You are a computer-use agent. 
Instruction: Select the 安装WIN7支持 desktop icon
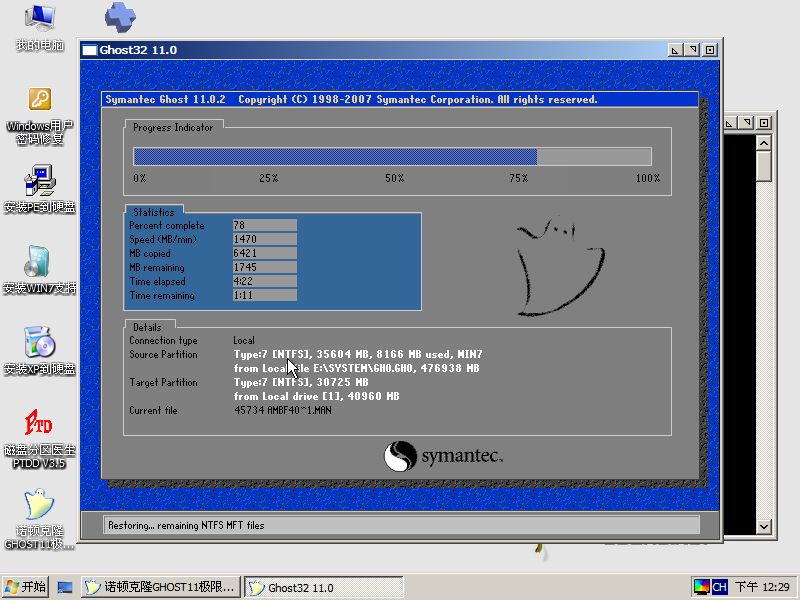tap(39, 270)
